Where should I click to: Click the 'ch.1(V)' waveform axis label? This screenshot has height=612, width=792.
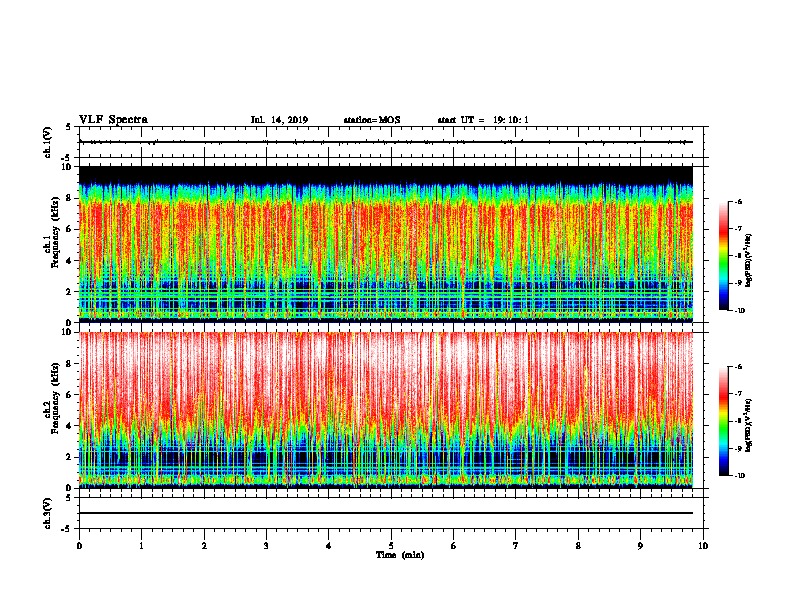pos(48,142)
